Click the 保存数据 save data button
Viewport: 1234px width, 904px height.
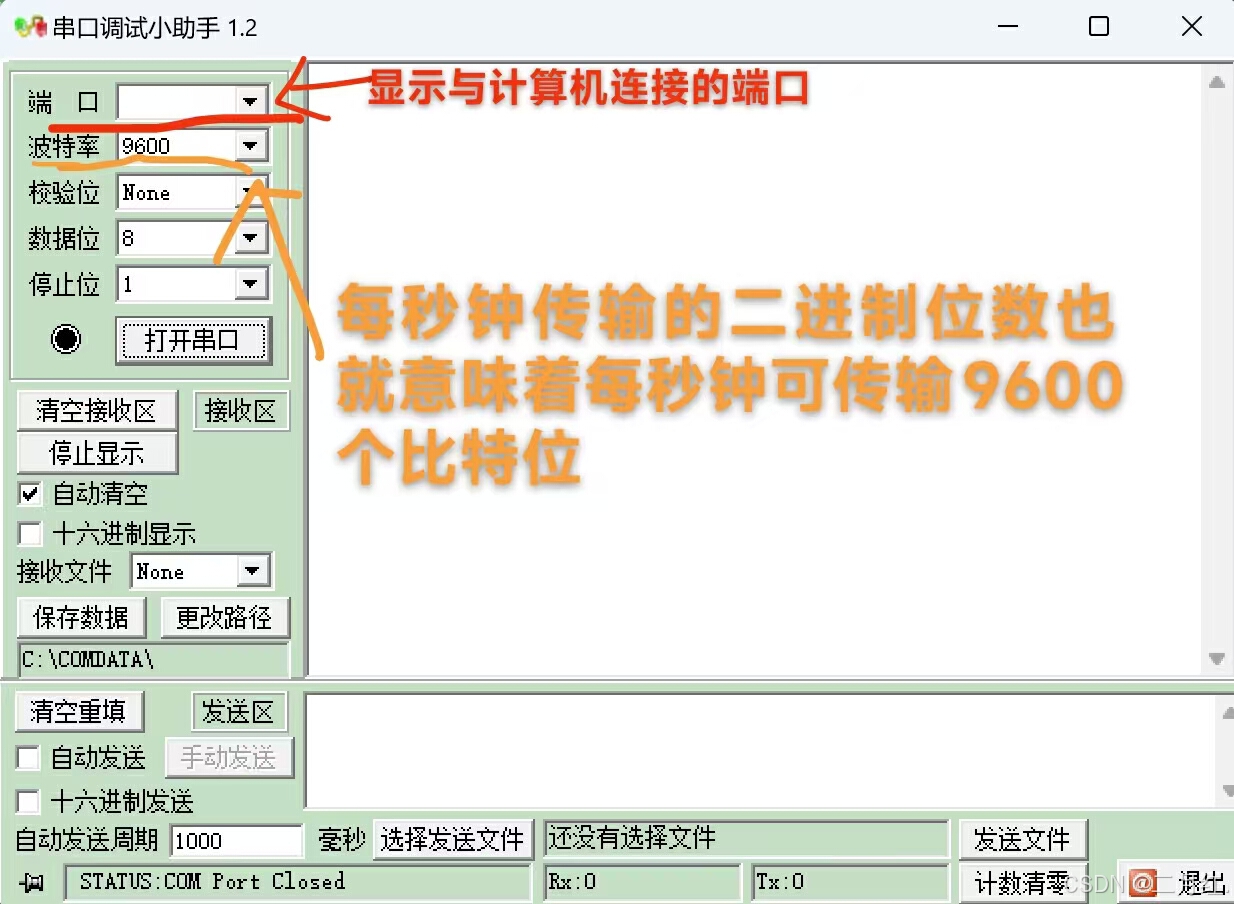click(81, 617)
